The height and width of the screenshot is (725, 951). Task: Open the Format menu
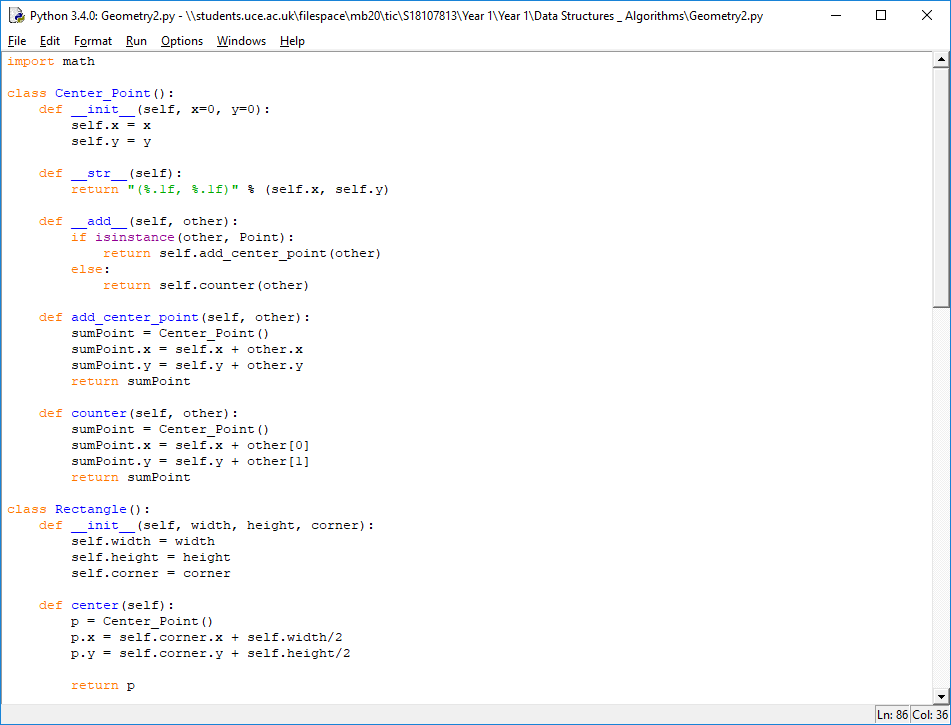coord(93,41)
